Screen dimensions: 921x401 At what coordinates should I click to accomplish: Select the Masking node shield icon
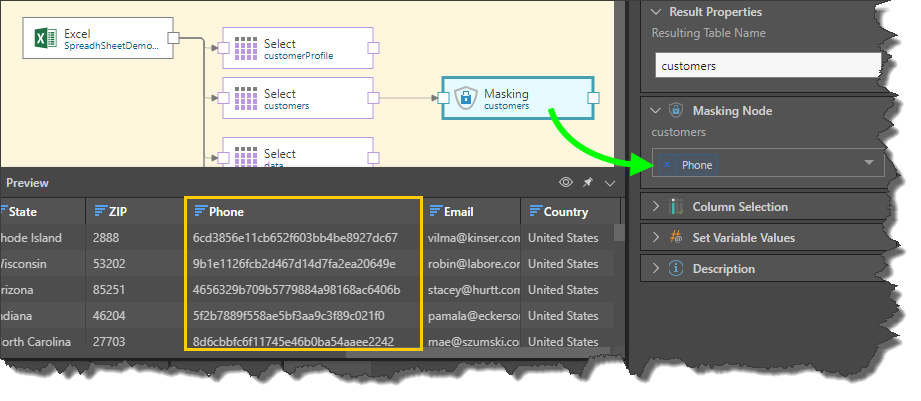click(x=465, y=98)
